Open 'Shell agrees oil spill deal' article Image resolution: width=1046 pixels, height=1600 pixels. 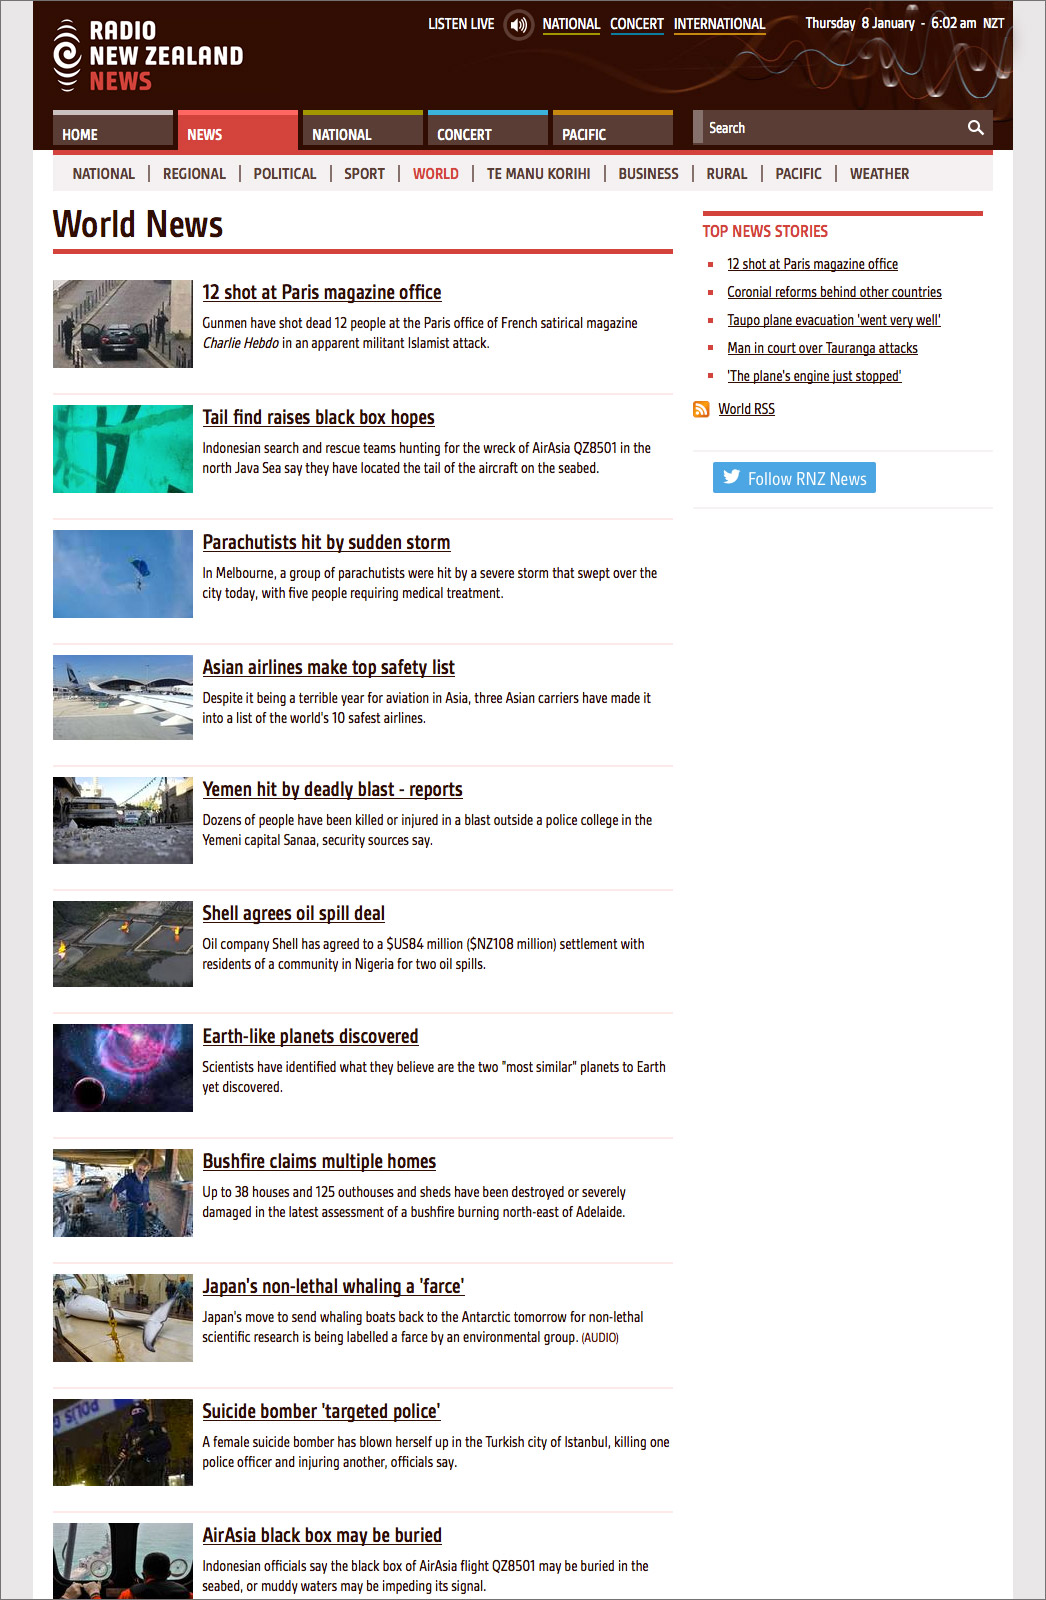pyautogui.click(x=294, y=913)
